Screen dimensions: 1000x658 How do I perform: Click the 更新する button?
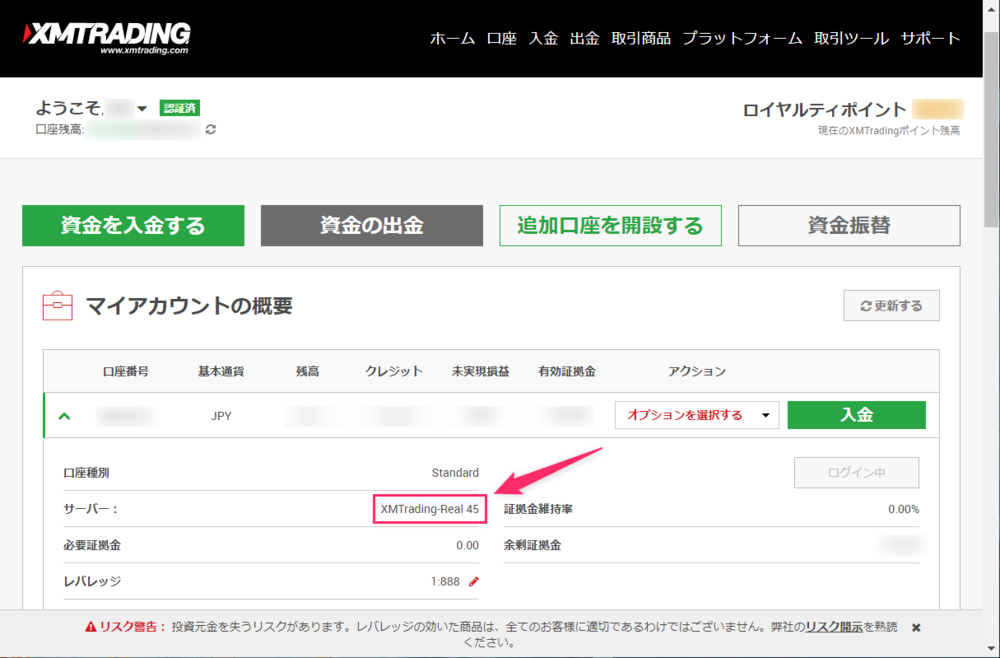tap(892, 306)
